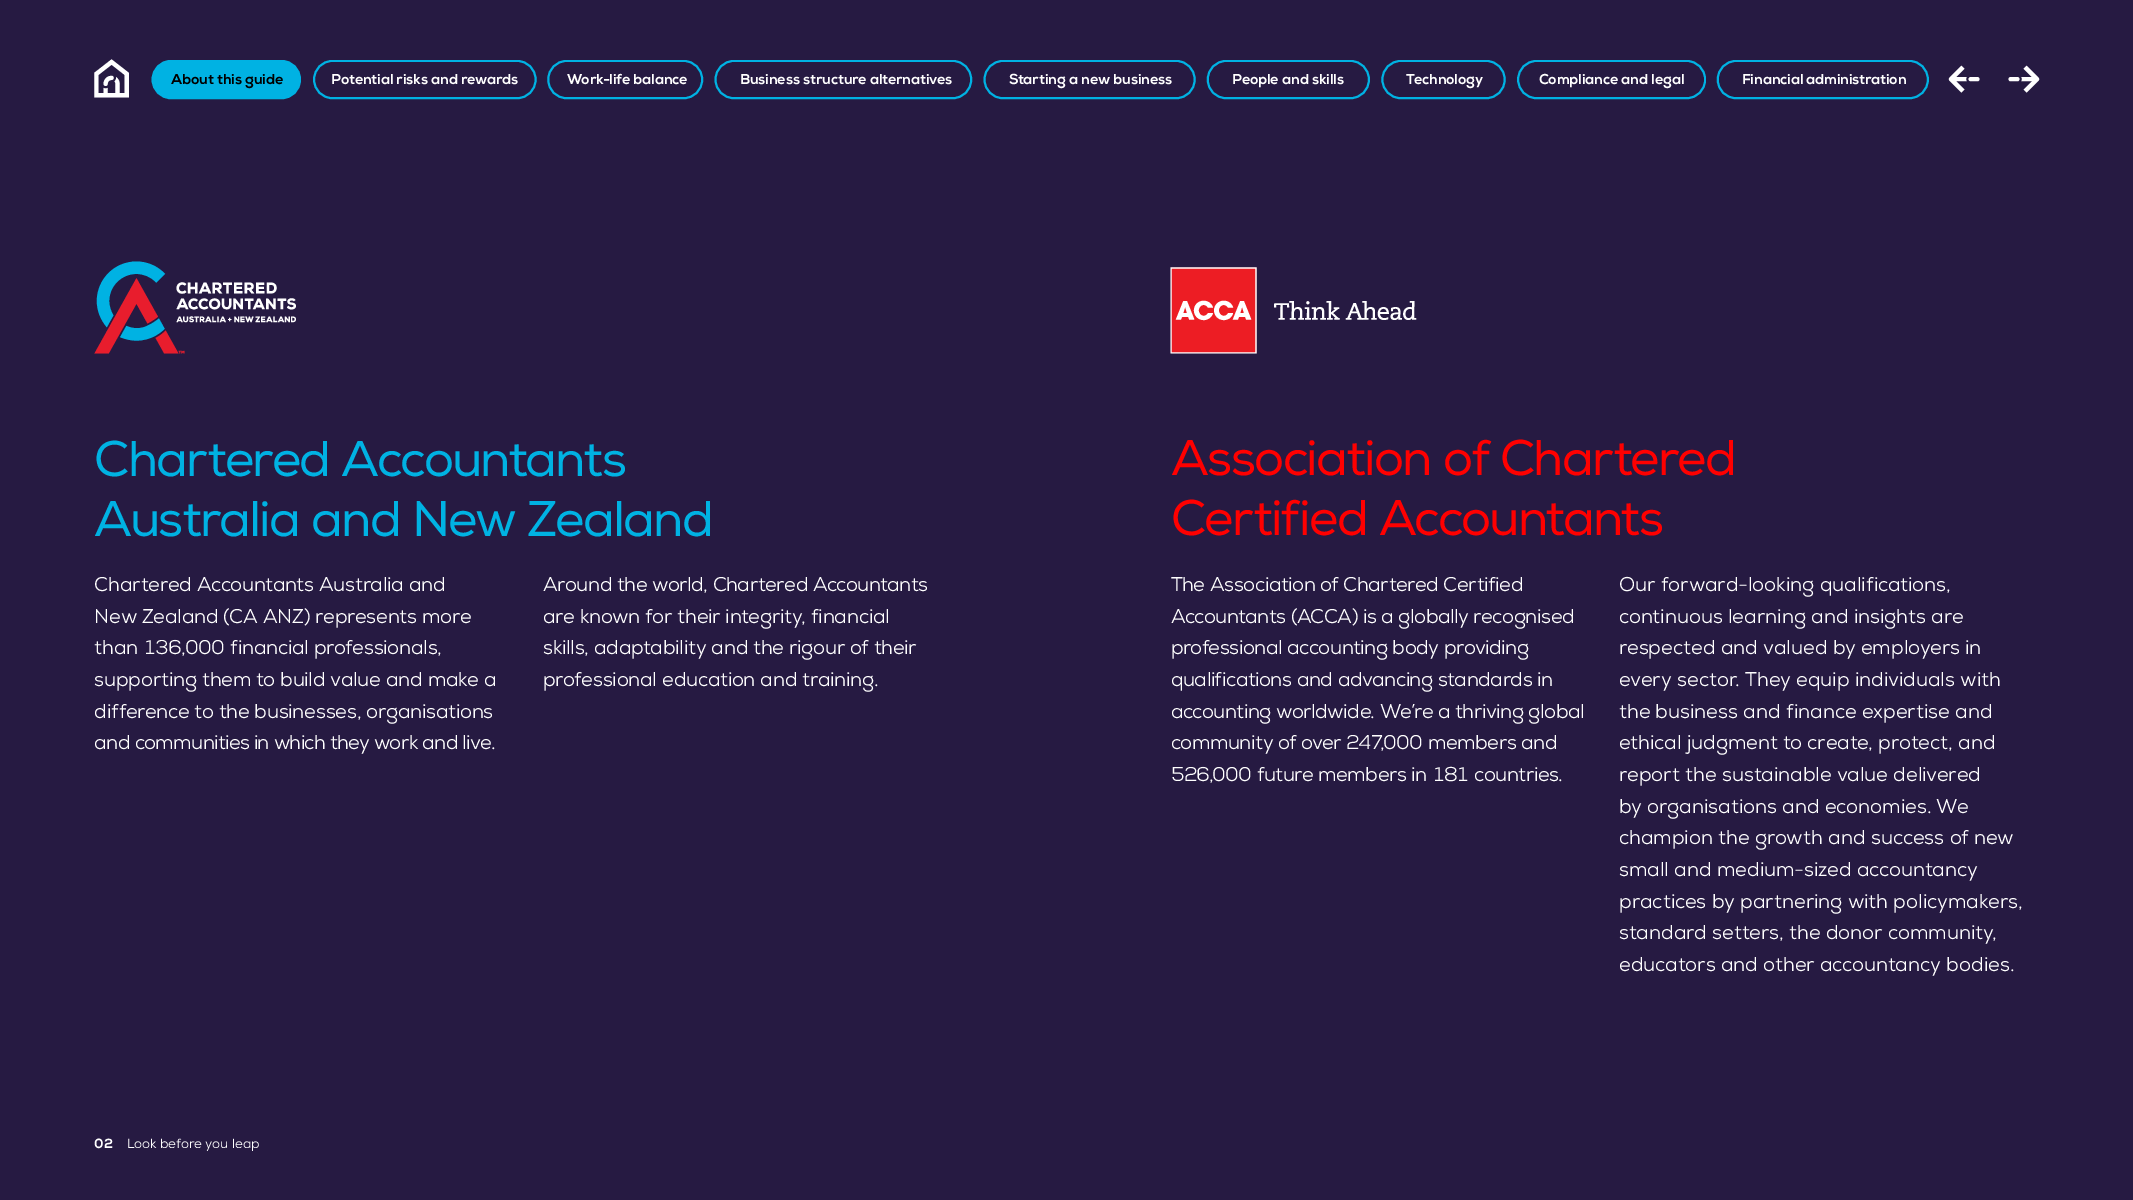This screenshot has width=2133, height=1200.
Task: Click the 'Think Ahead' tagline text
Action: pyautogui.click(x=1345, y=311)
